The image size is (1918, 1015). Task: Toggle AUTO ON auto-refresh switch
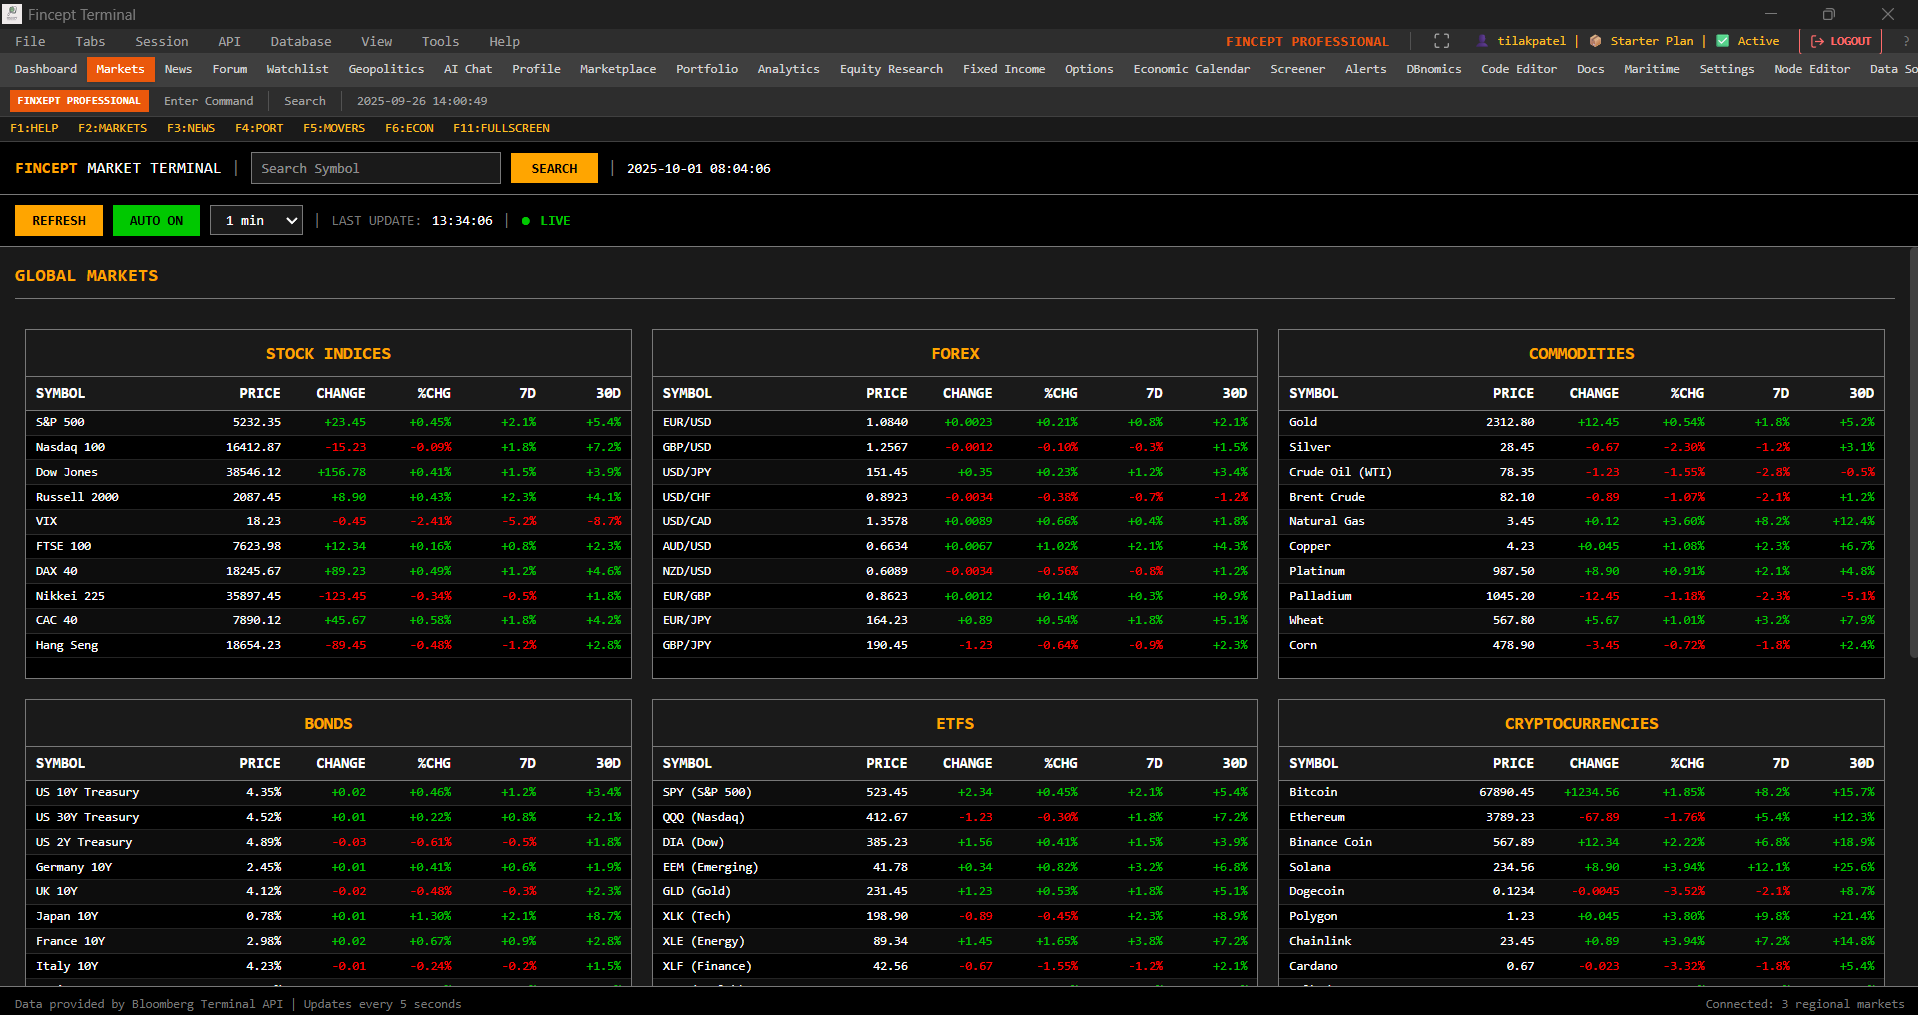pos(156,220)
